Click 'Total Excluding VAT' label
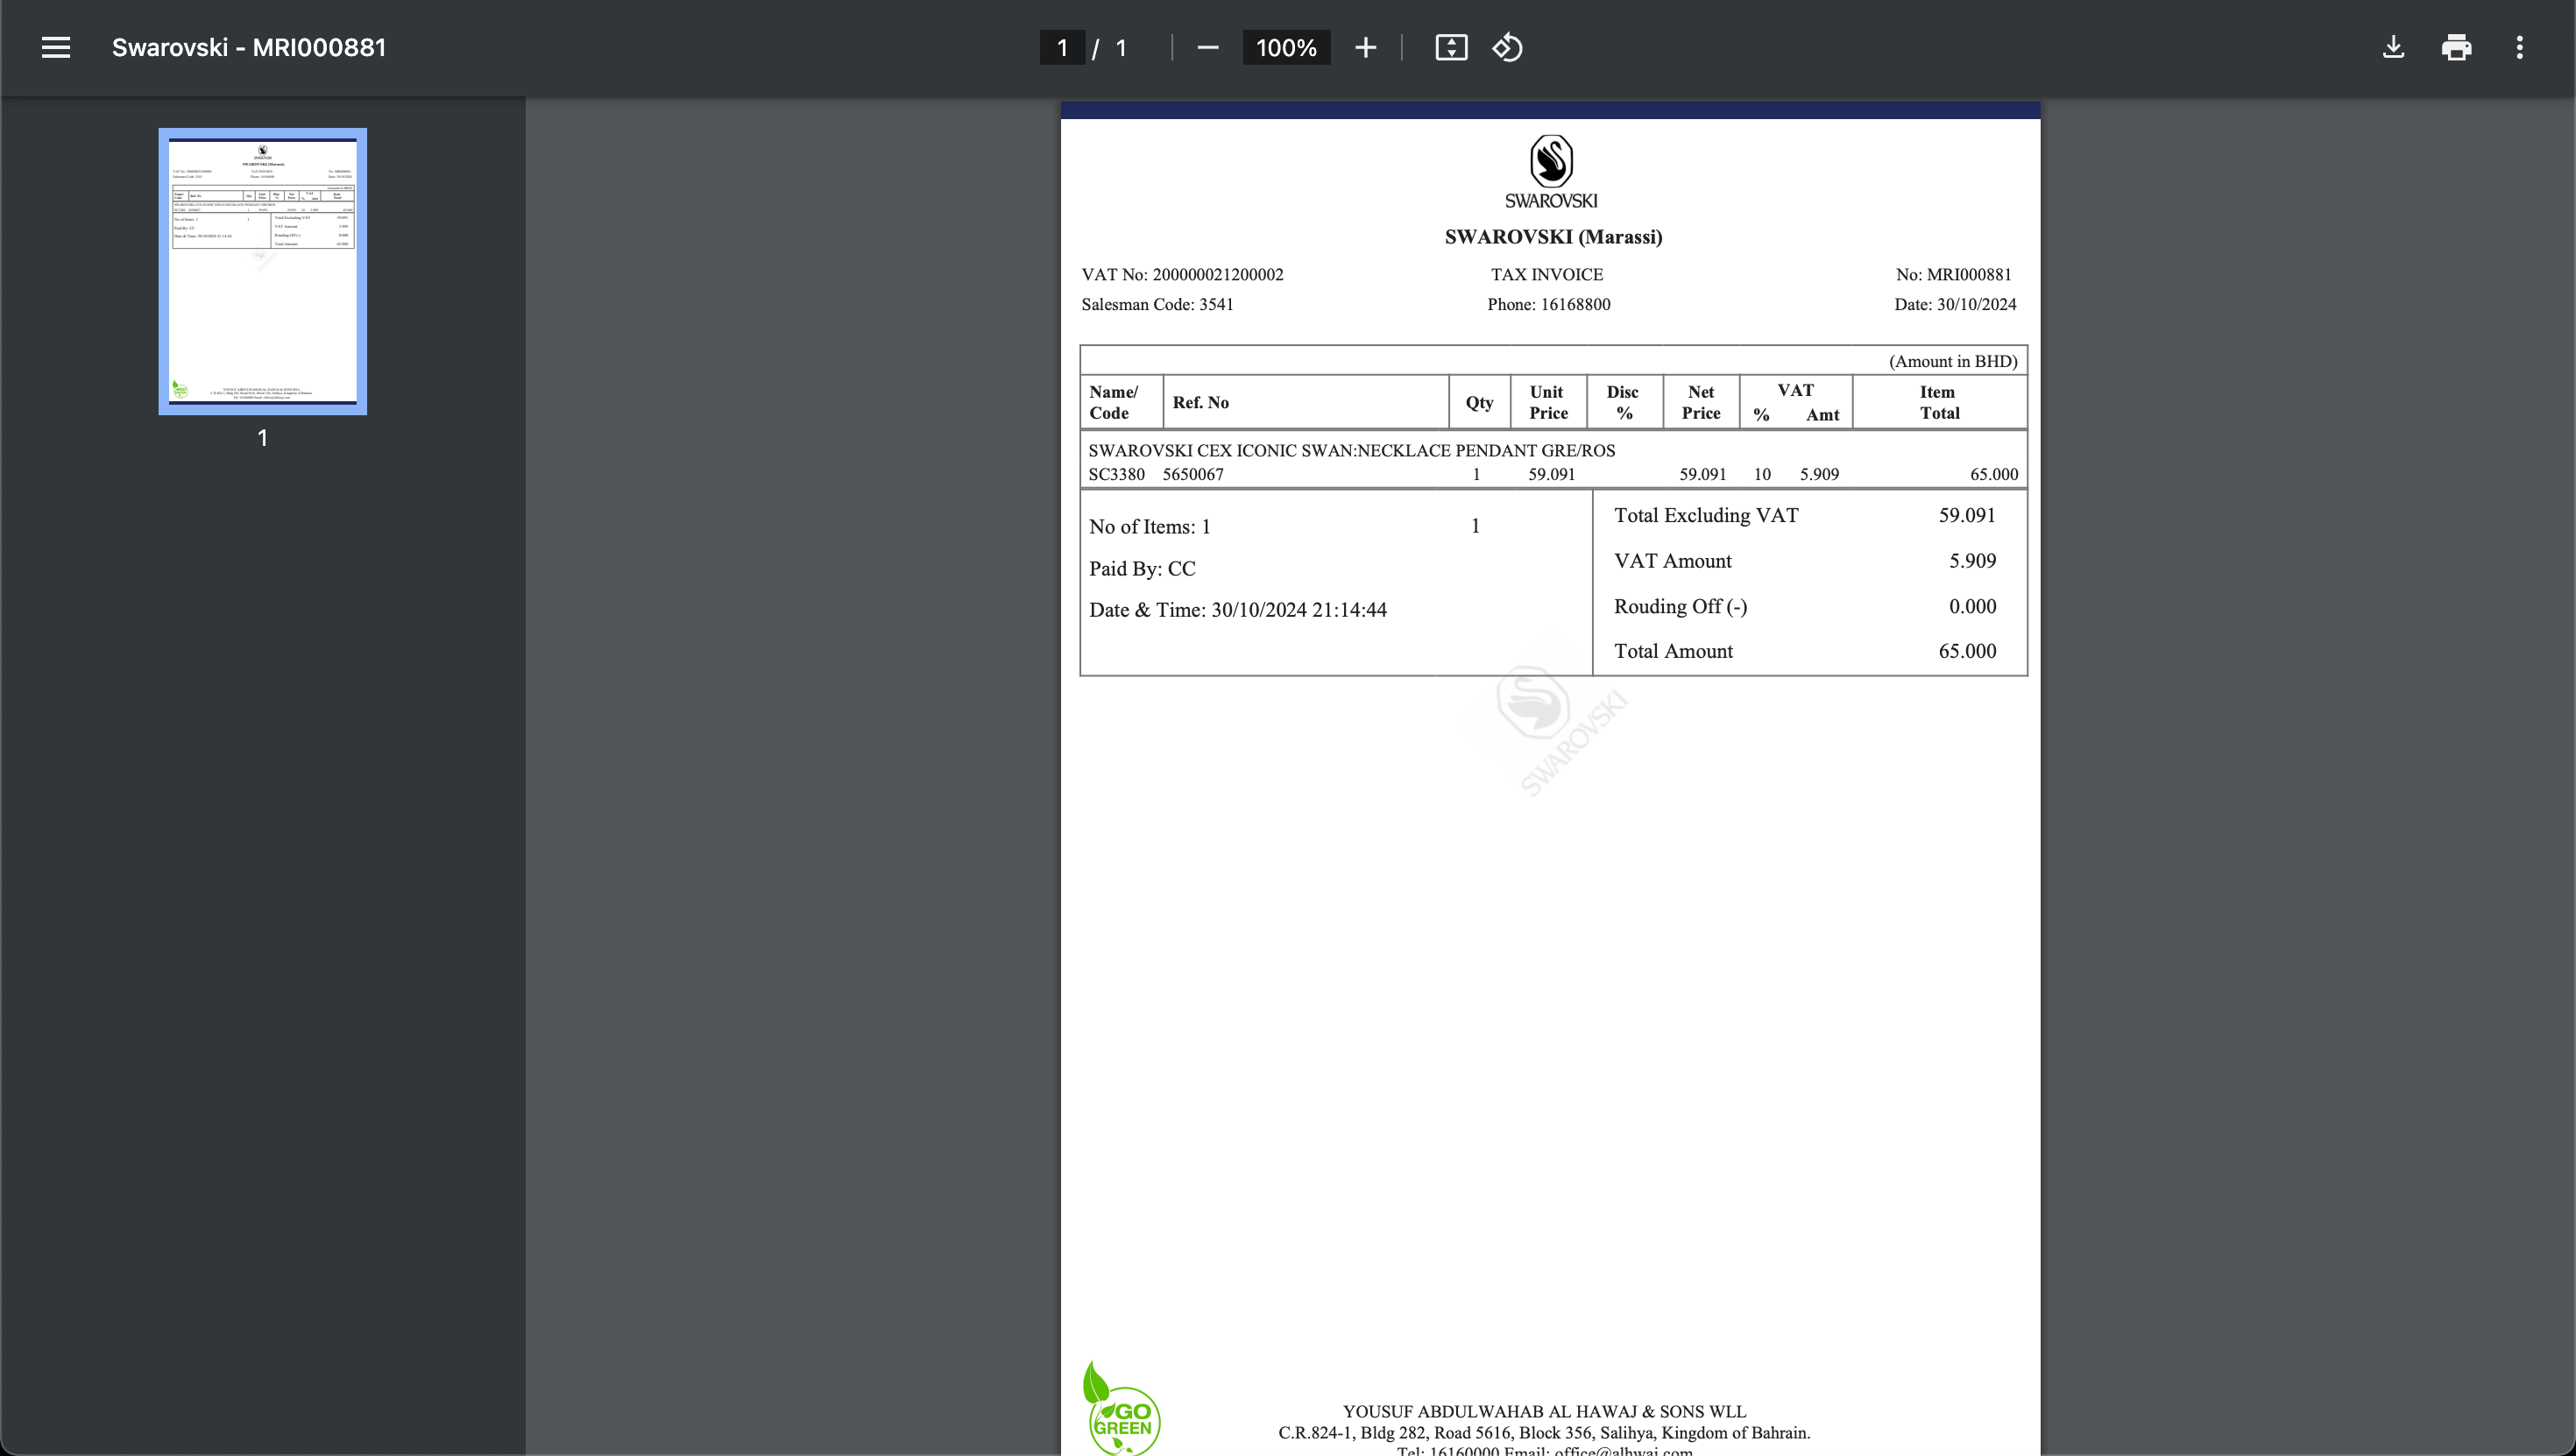Viewport: 2576px width, 1456px height. [1706, 515]
